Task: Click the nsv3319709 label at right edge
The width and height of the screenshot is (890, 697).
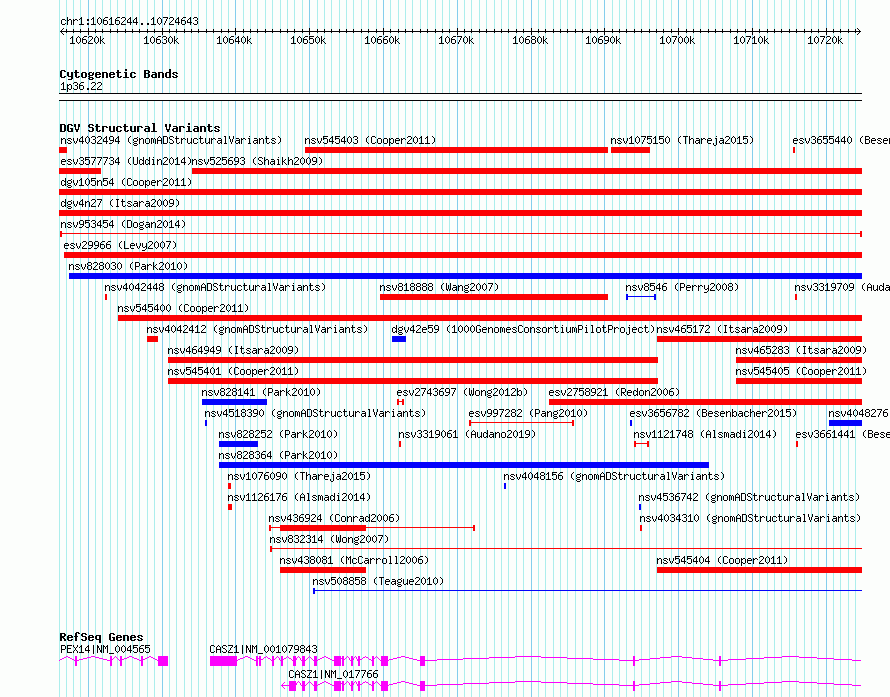Action: (x=842, y=287)
